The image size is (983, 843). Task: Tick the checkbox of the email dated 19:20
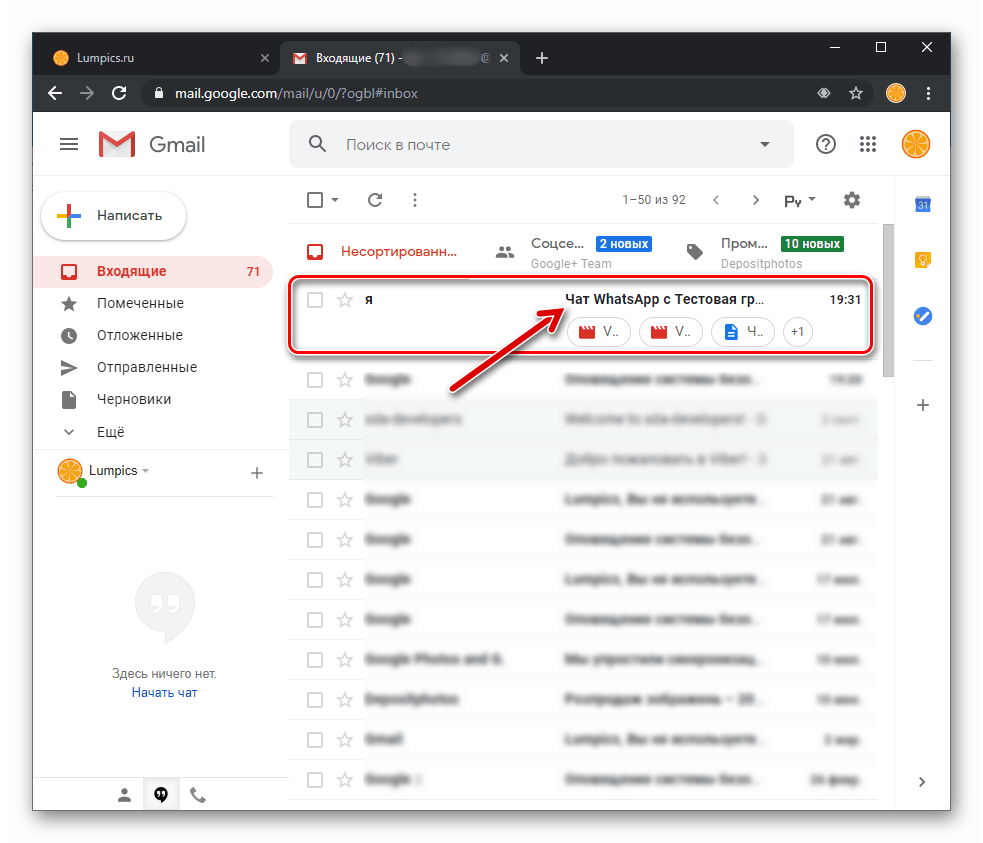(x=315, y=380)
